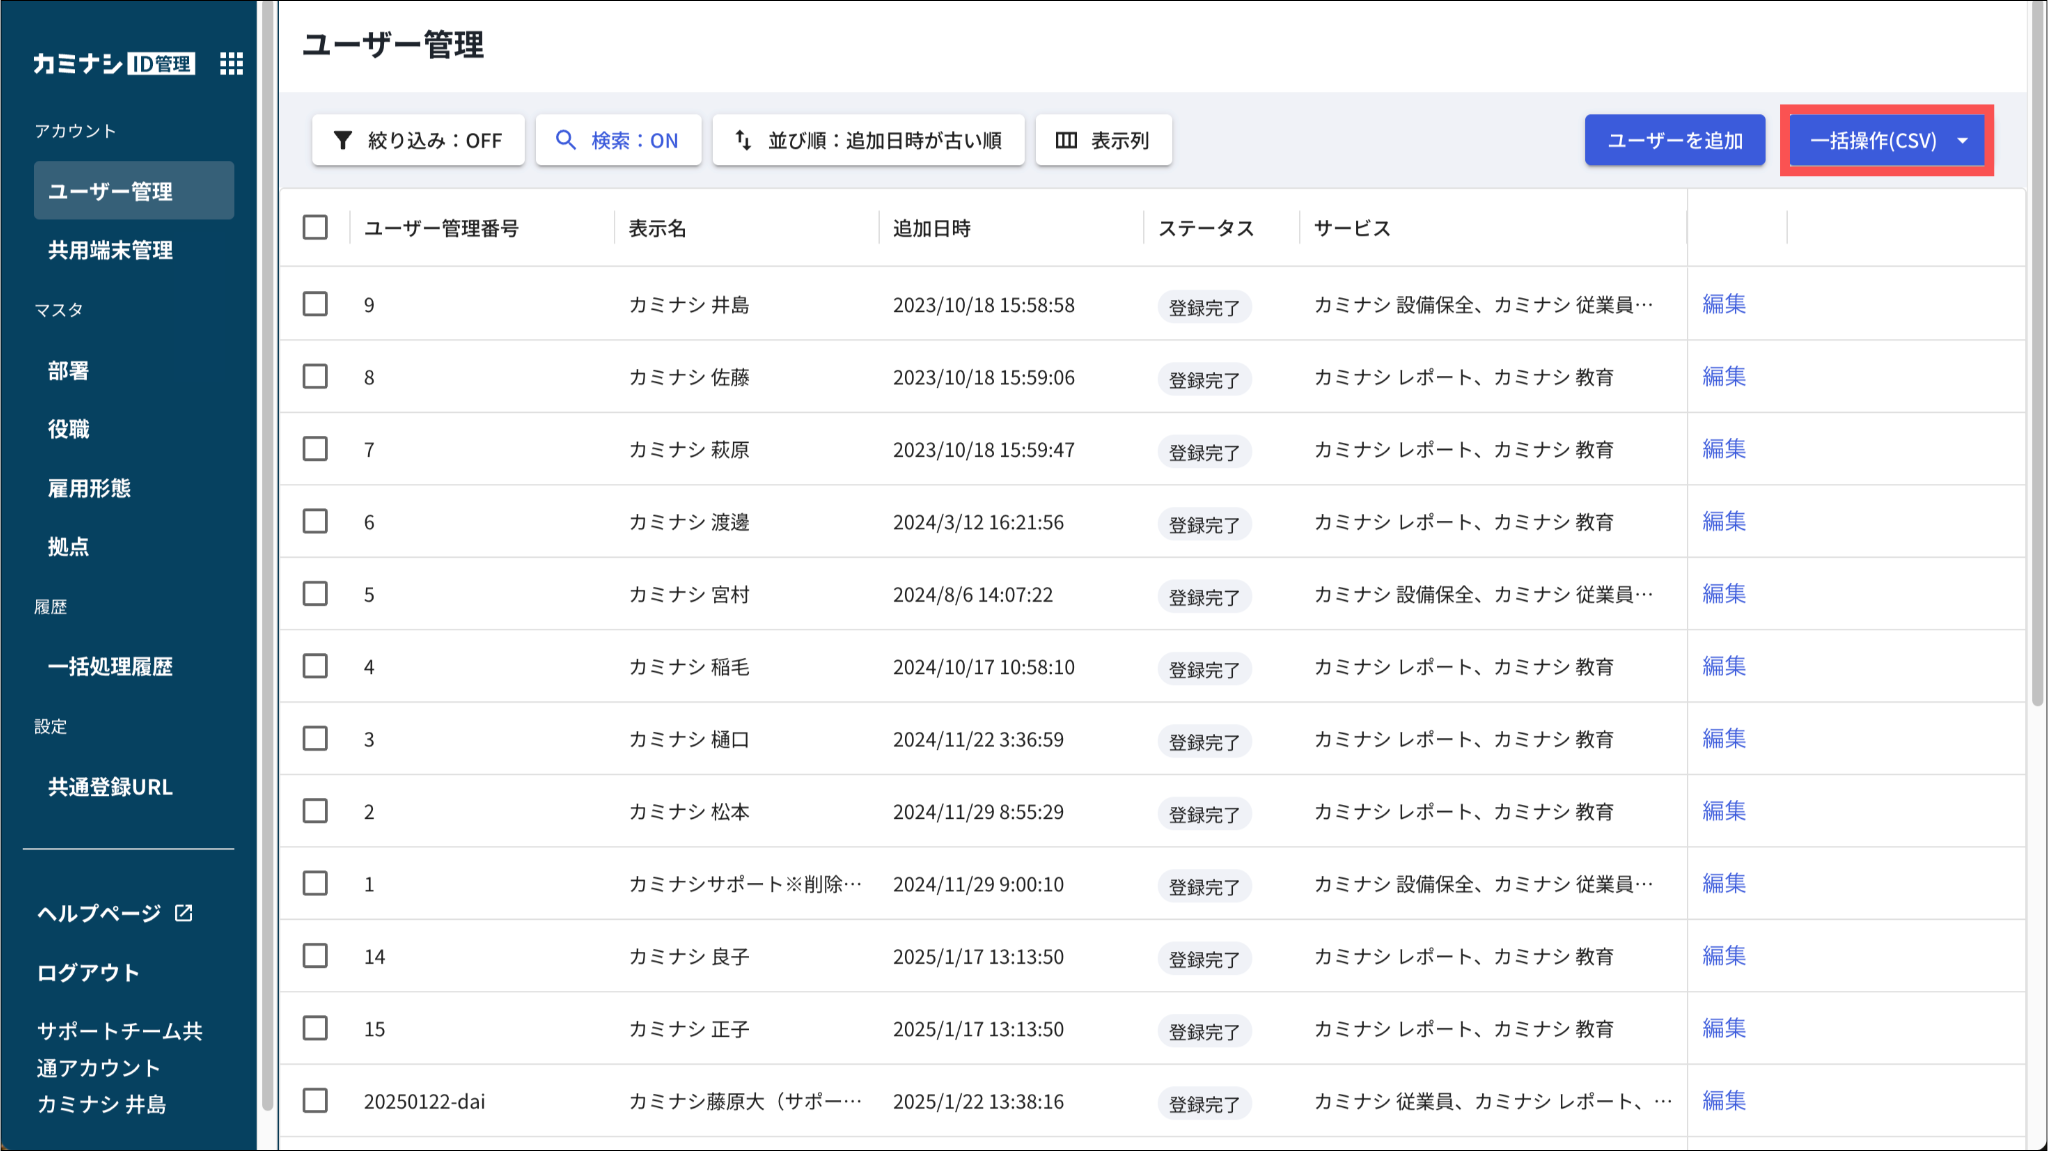
Task: Tick the checkbox for row 20250122-dai
Action: 315,1101
